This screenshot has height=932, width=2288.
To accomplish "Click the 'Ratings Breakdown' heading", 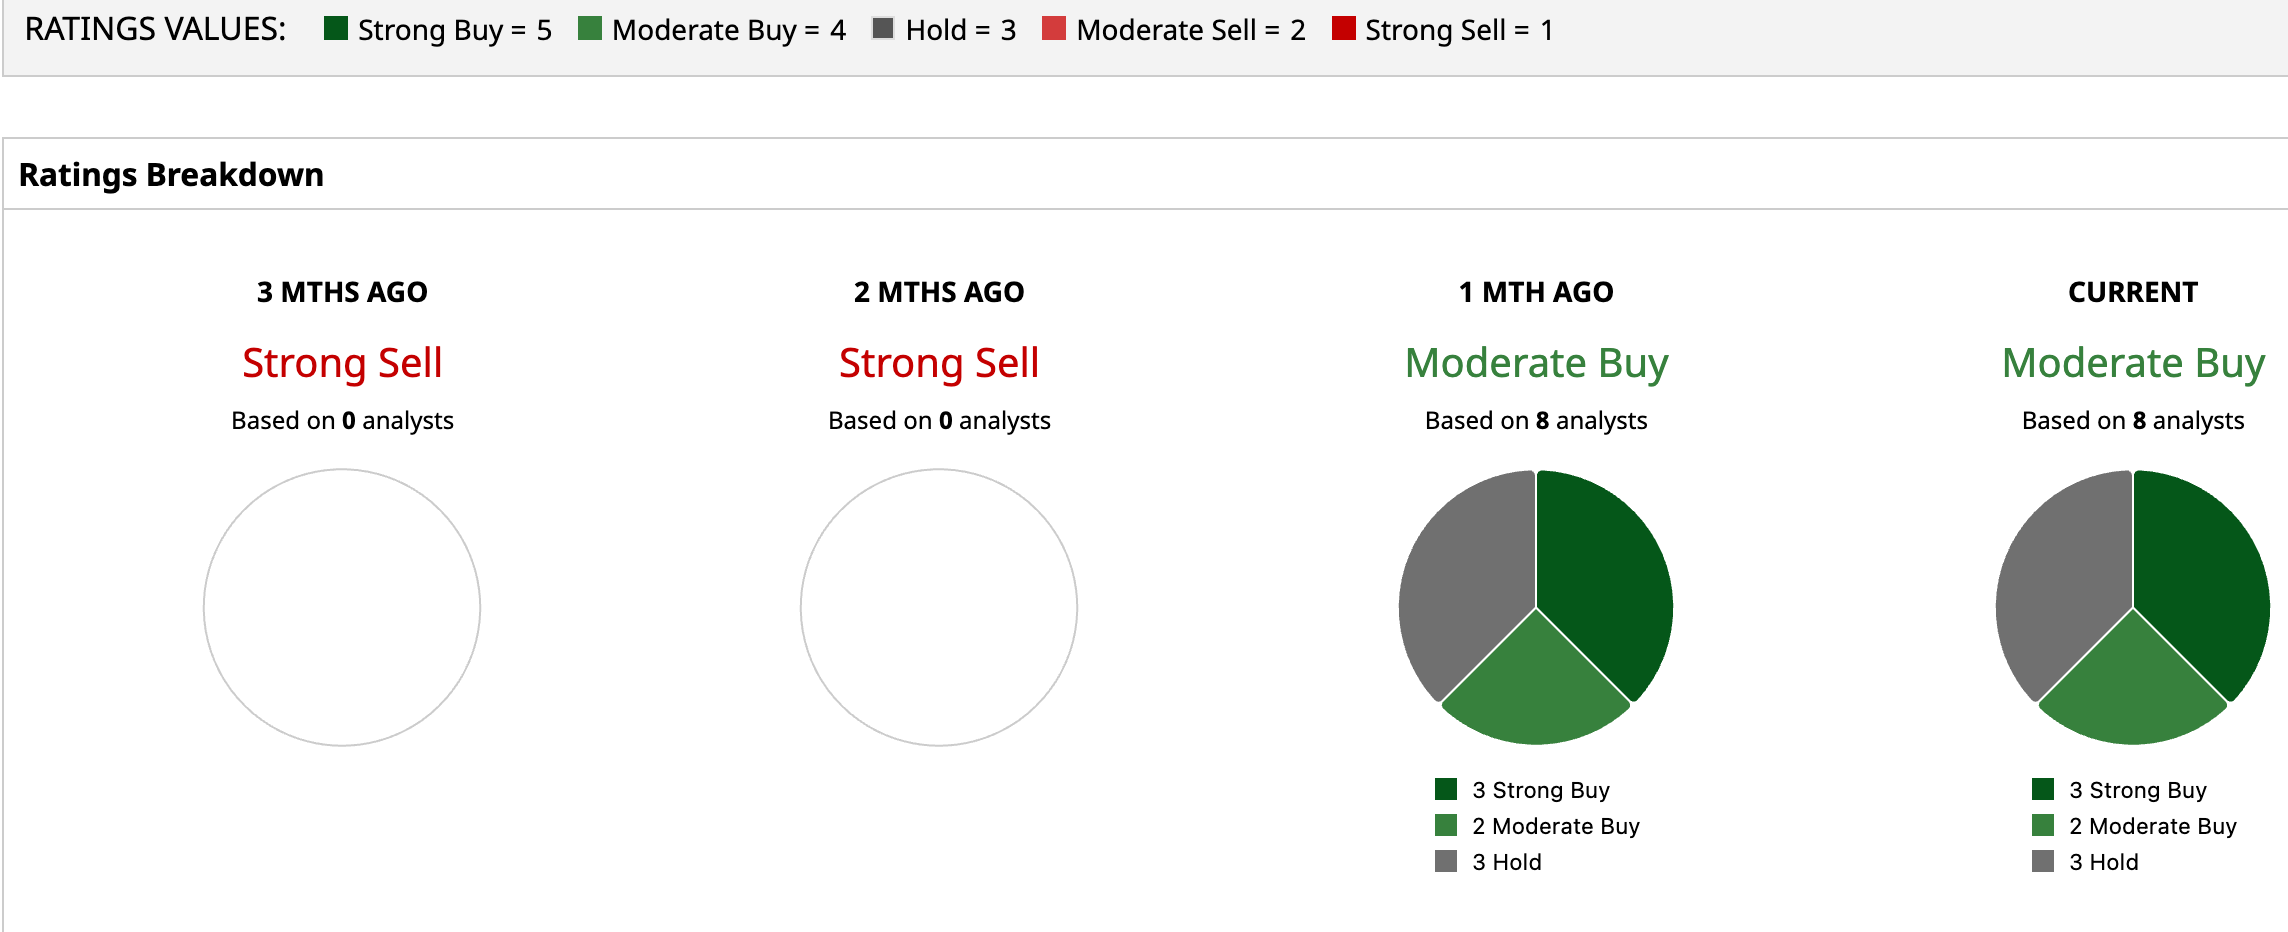I will point(171,175).
